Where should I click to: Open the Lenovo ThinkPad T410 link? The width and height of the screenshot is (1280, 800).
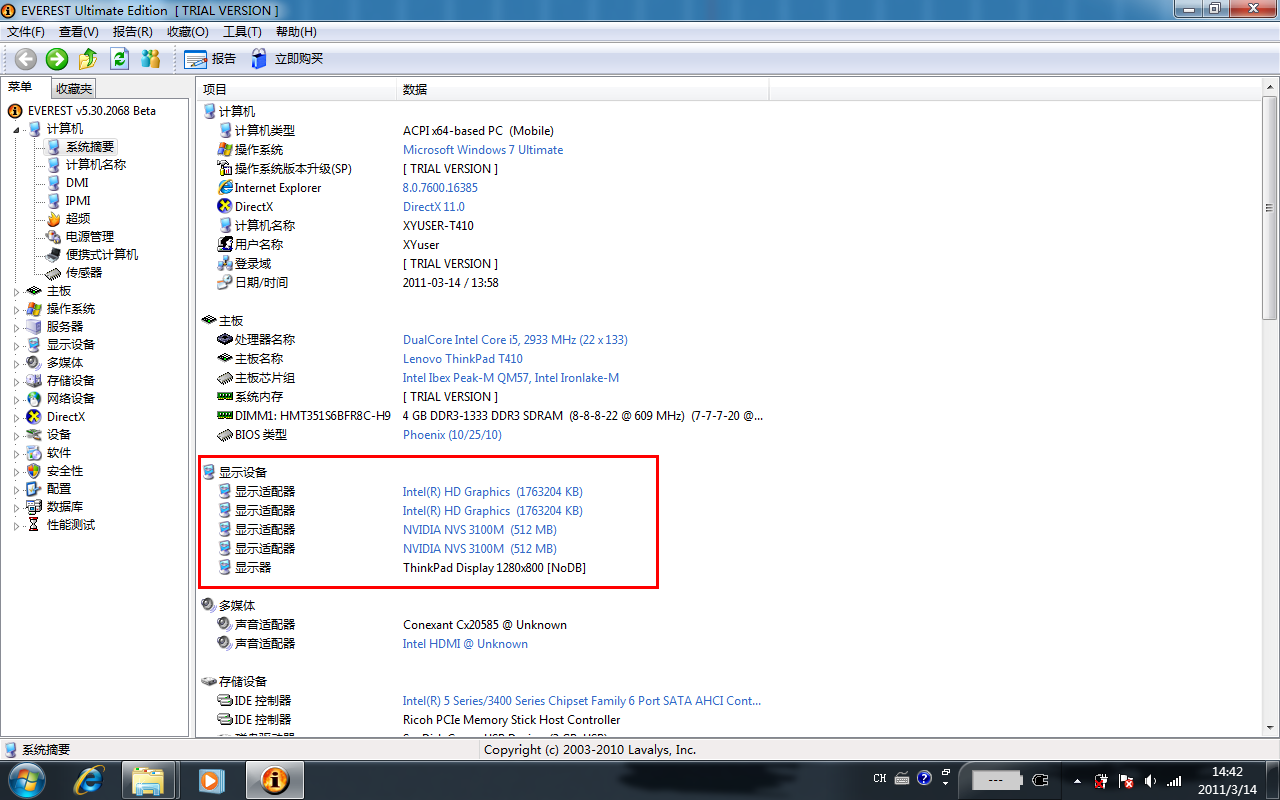[x=463, y=359]
